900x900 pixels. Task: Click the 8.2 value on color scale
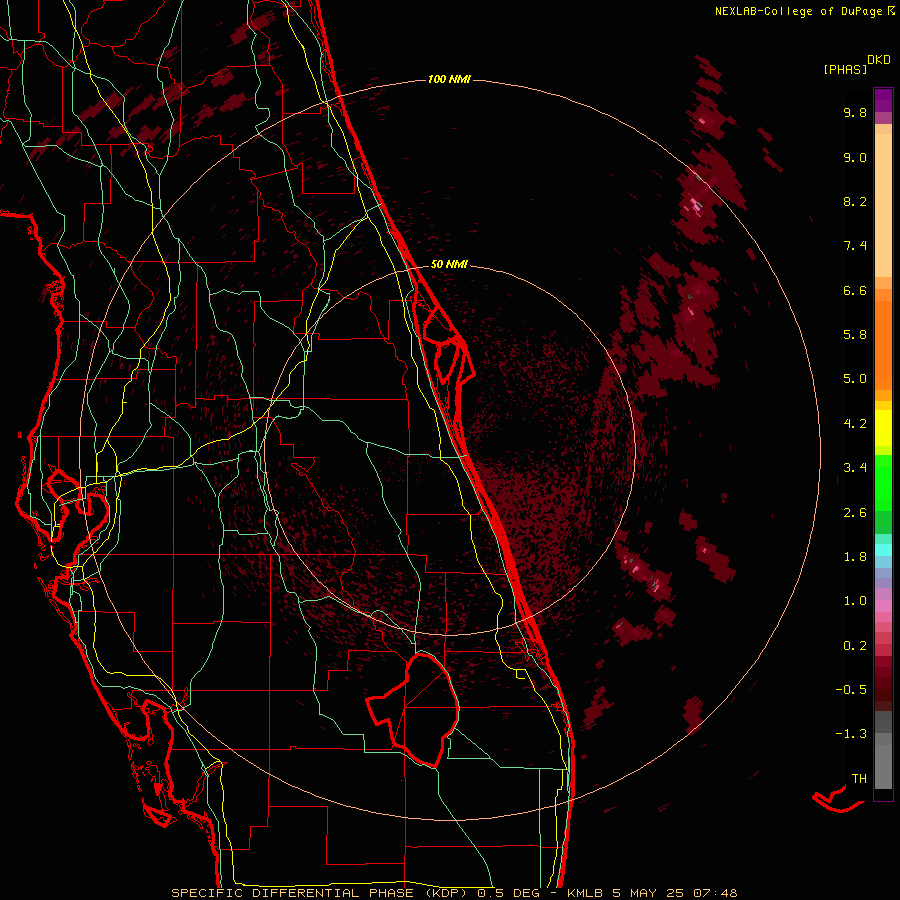855,201
